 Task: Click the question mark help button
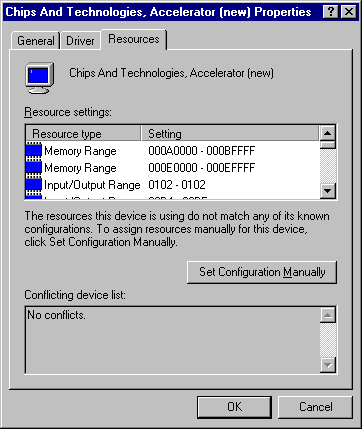point(331,12)
